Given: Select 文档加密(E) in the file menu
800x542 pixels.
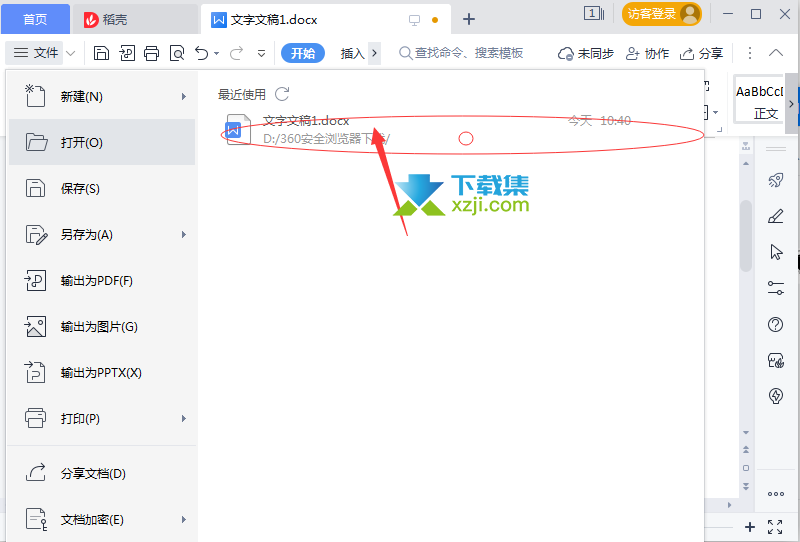Looking at the screenshot, I should coord(102,520).
